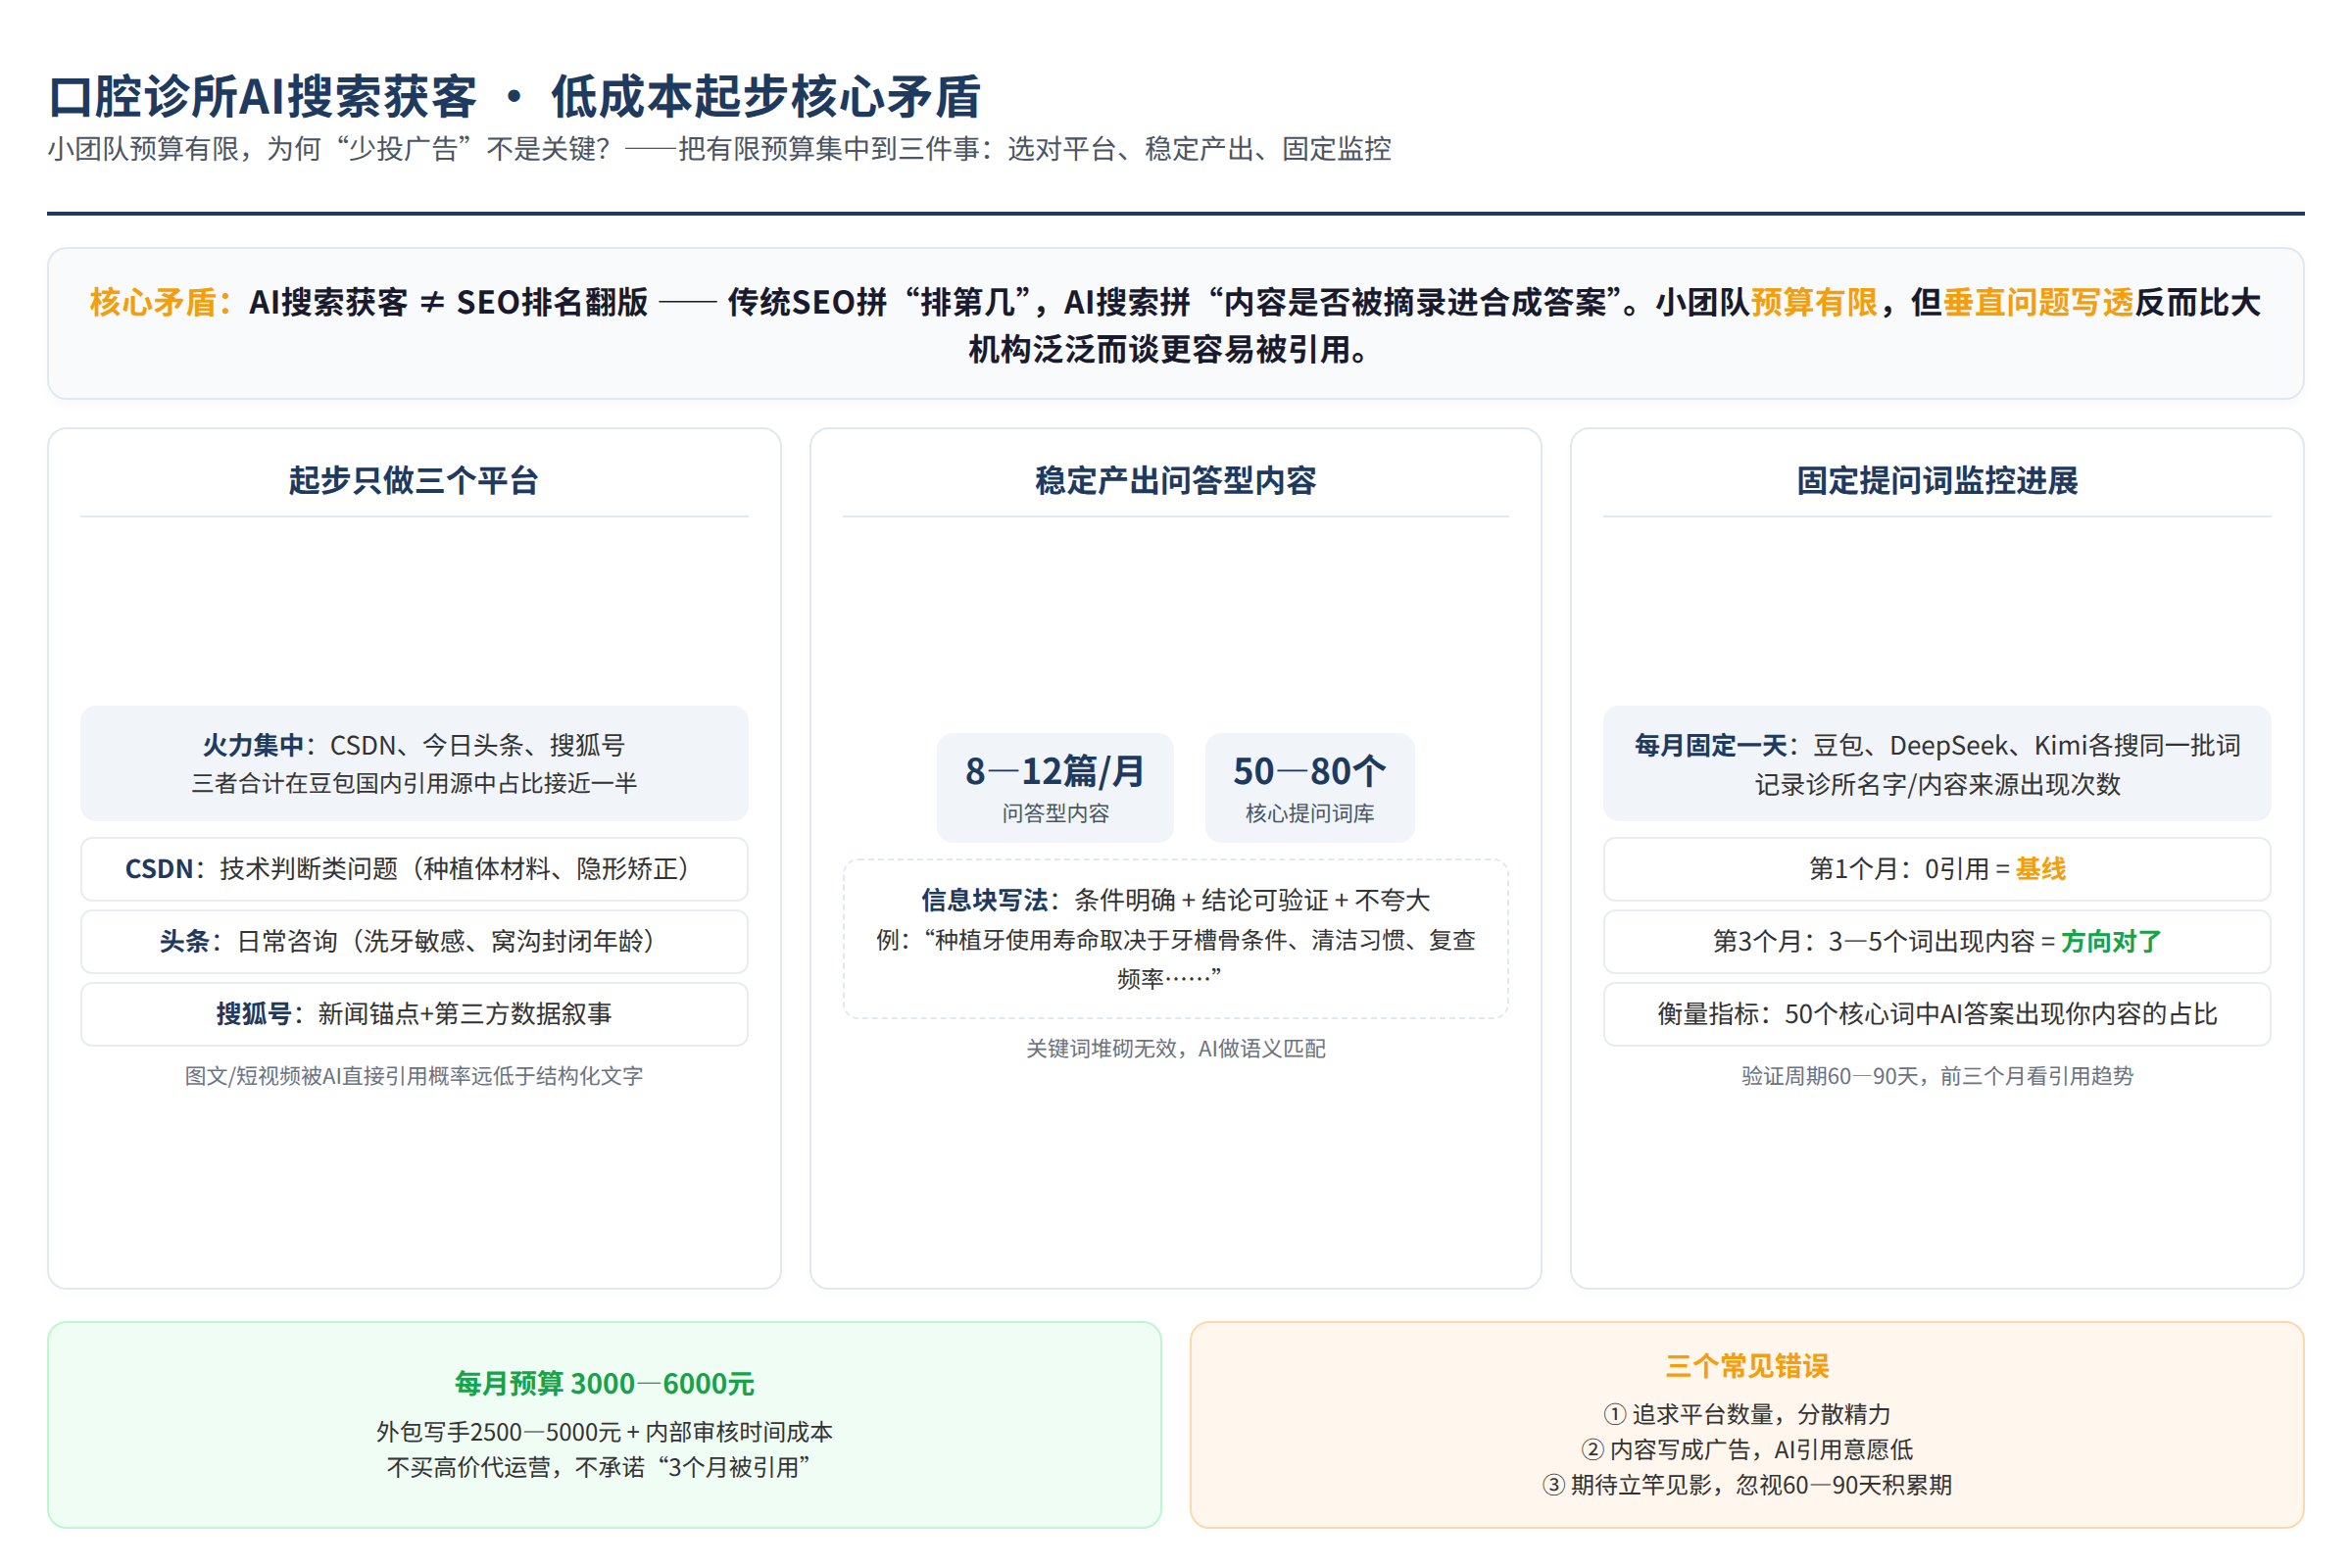Image resolution: width=2352 pixels, height=1568 pixels.
Task: Click the row 第1个月：0引用 = 基线
Action: click(1937, 869)
